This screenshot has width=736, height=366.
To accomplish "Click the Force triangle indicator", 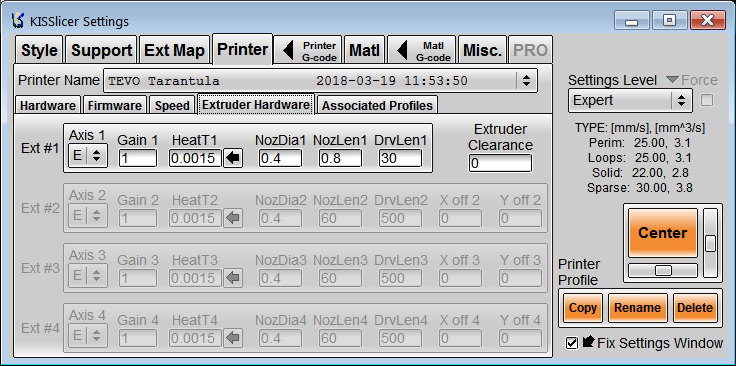I will (x=673, y=80).
